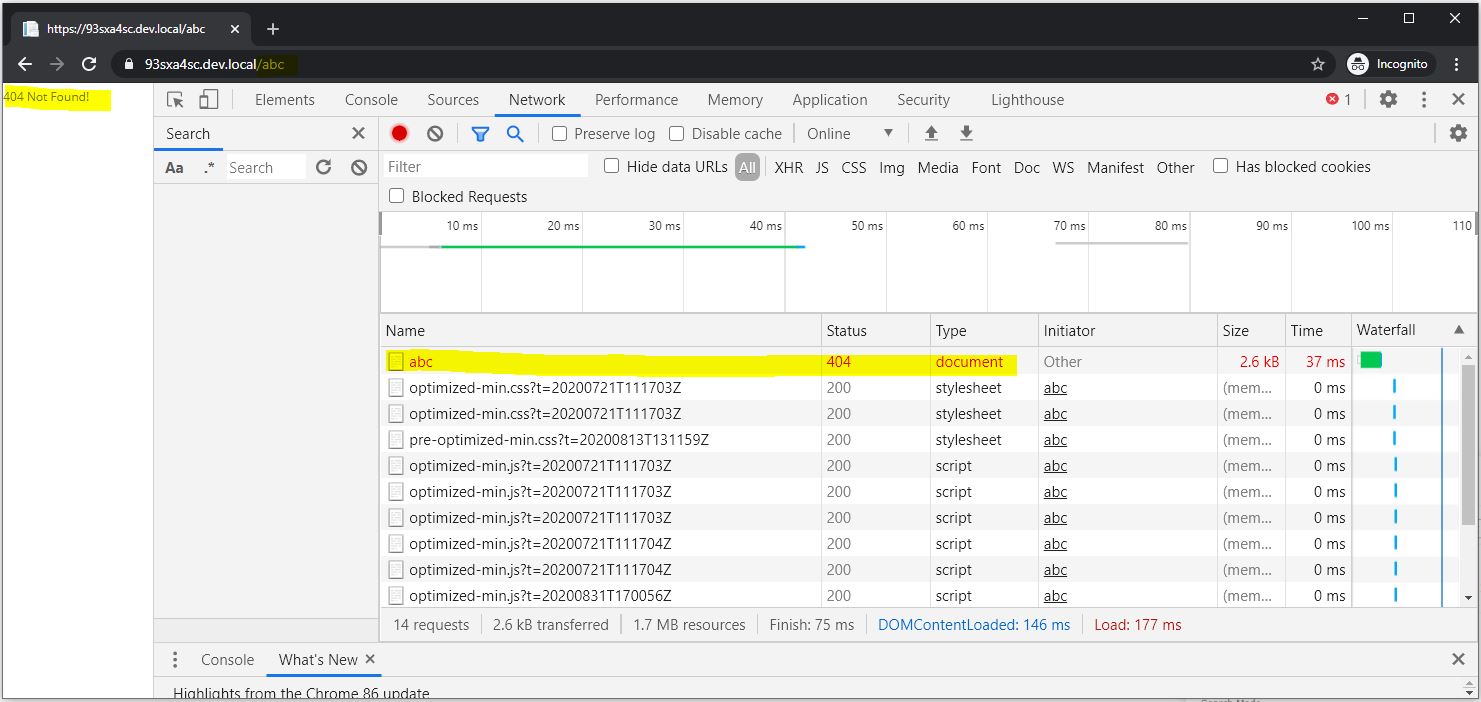Import HAR file upload arrow
The width and height of the screenshot is (1481, 702).
[x=931, y=133]
